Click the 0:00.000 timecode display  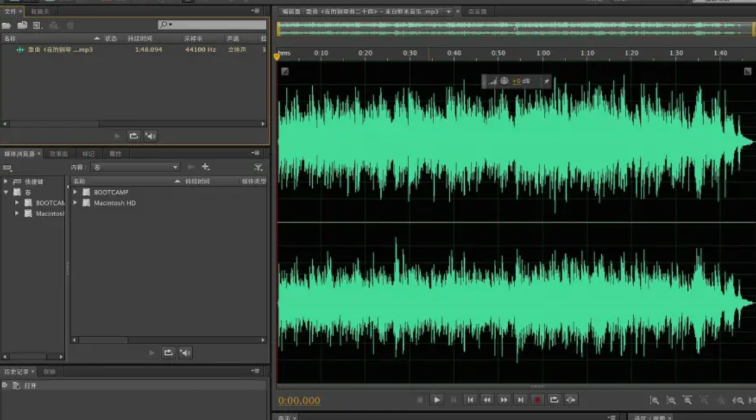click(299, 400)
